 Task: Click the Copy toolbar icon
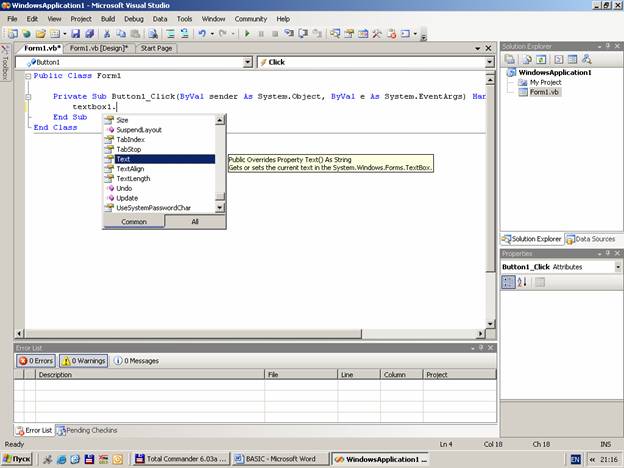pos(121,34)
